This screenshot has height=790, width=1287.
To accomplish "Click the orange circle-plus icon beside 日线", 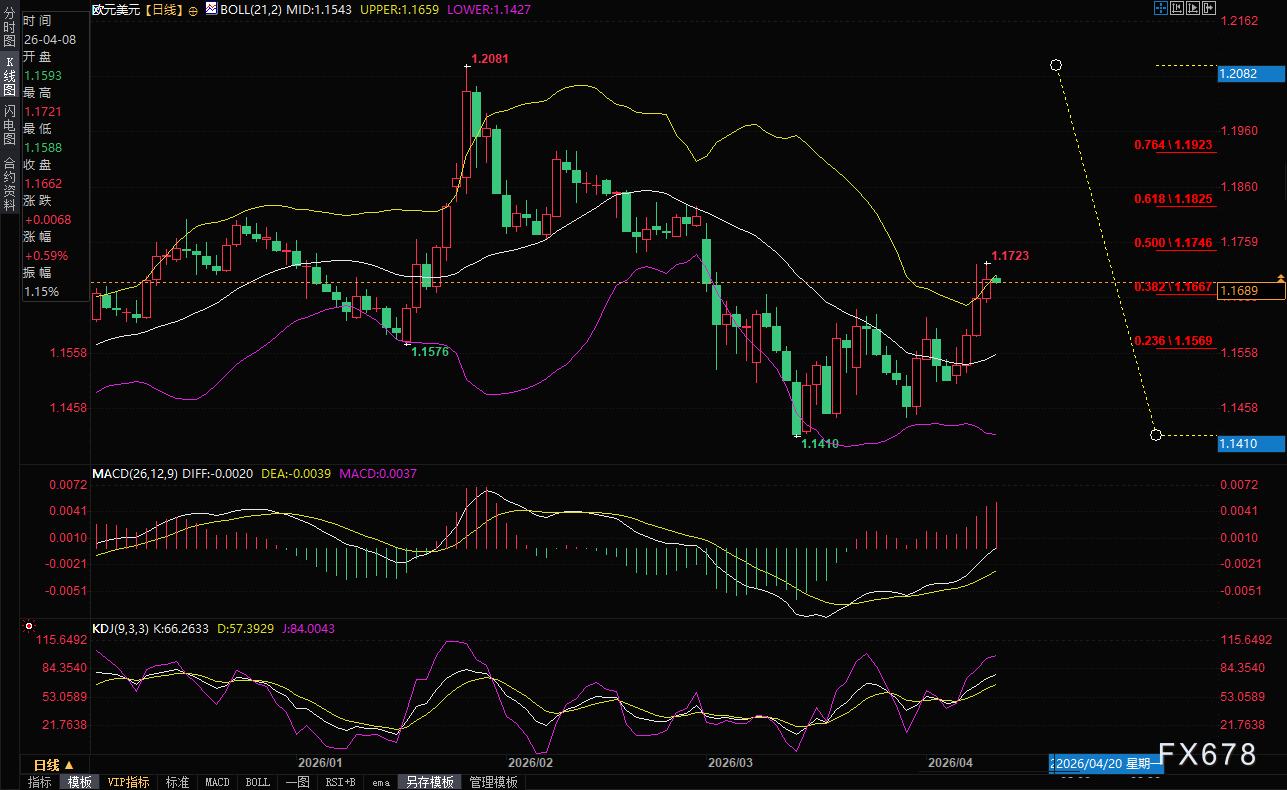I will coord(193,10).
